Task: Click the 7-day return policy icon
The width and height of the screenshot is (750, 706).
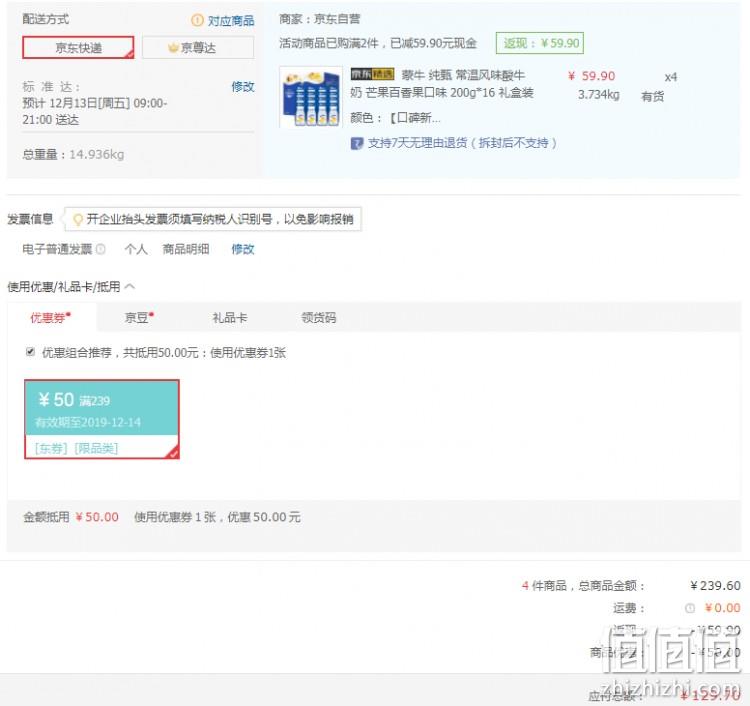Action: [357, 143]
